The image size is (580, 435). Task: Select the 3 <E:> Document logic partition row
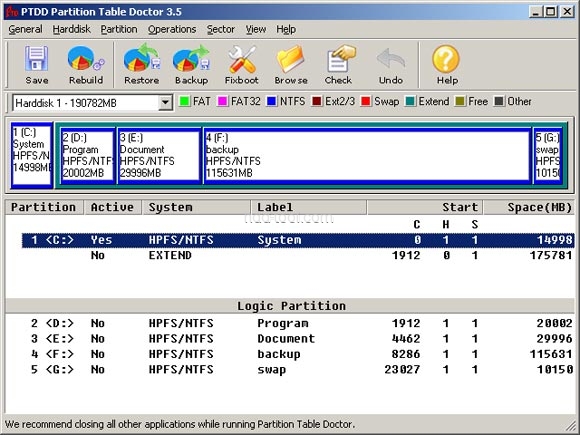pyautogui.click(x=298, y=338)
